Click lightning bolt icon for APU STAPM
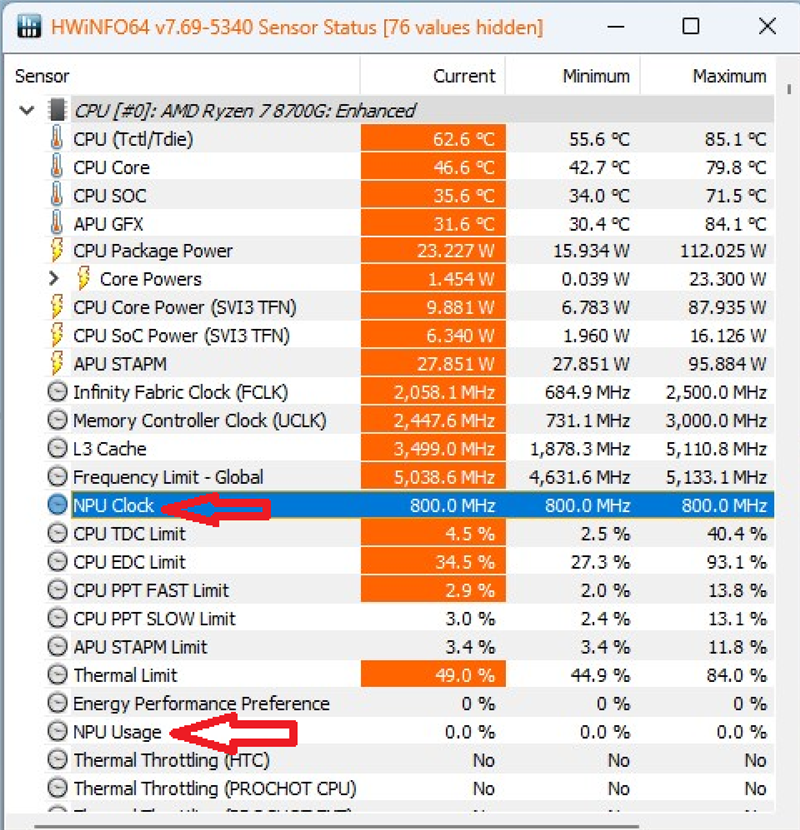This screenshot has height=830, width=800. point(57,363)
